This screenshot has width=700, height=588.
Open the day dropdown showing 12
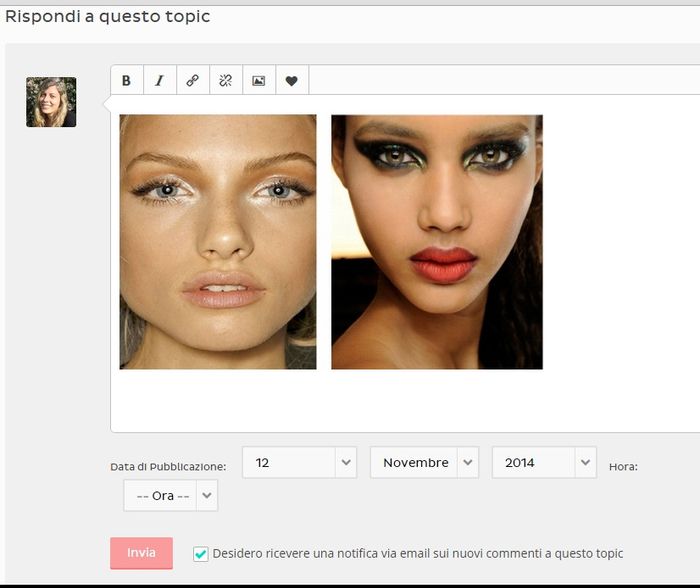[x=299, y=462]
